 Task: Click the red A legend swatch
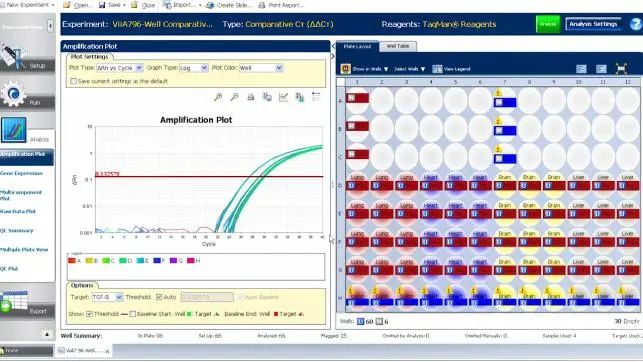pyautogui.click(x=72, y=261)
